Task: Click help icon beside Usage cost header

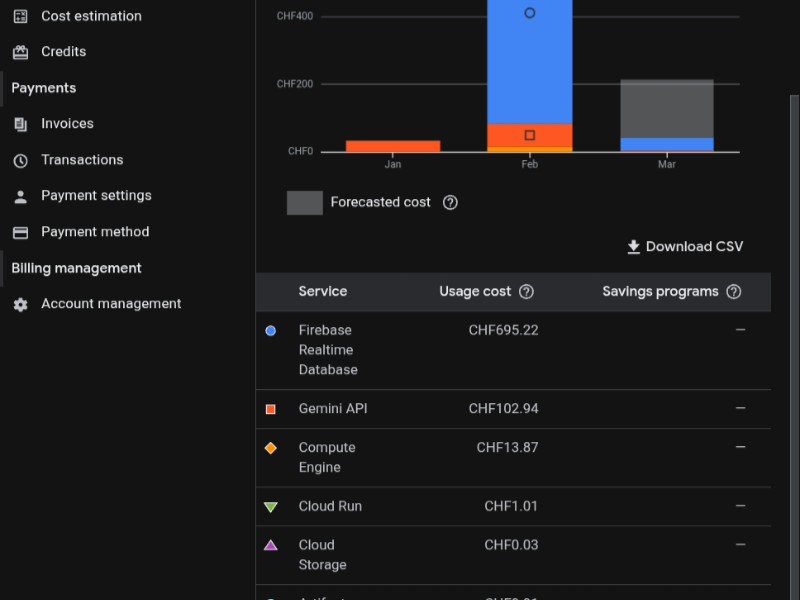Action: 526,292
